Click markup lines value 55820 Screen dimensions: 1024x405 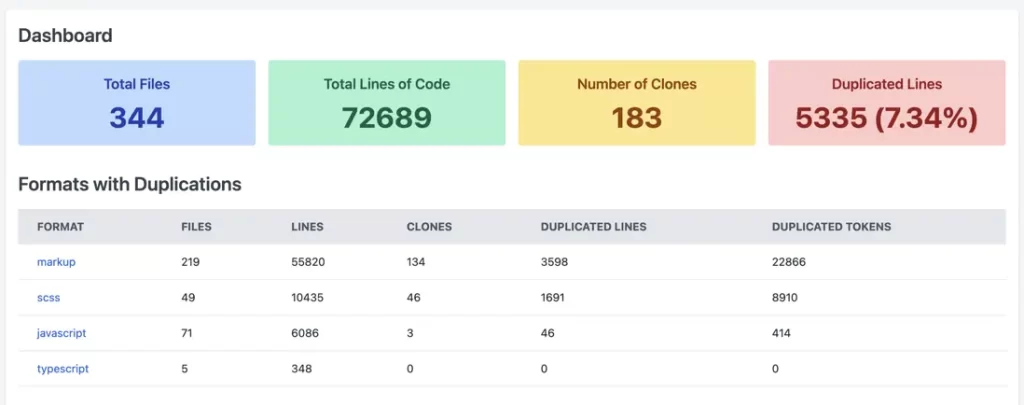click(x=308, y=262)
